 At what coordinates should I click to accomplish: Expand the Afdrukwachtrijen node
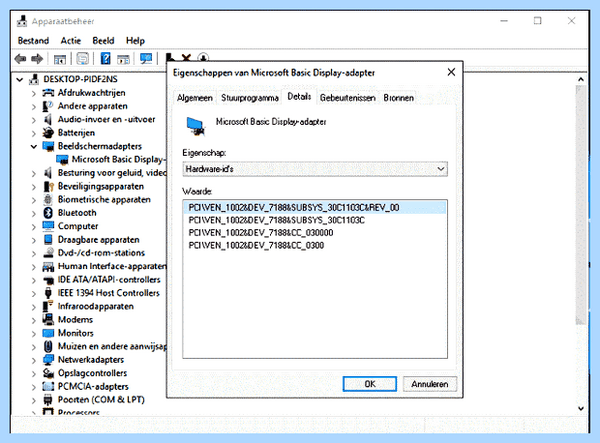(x=34, y=93)
